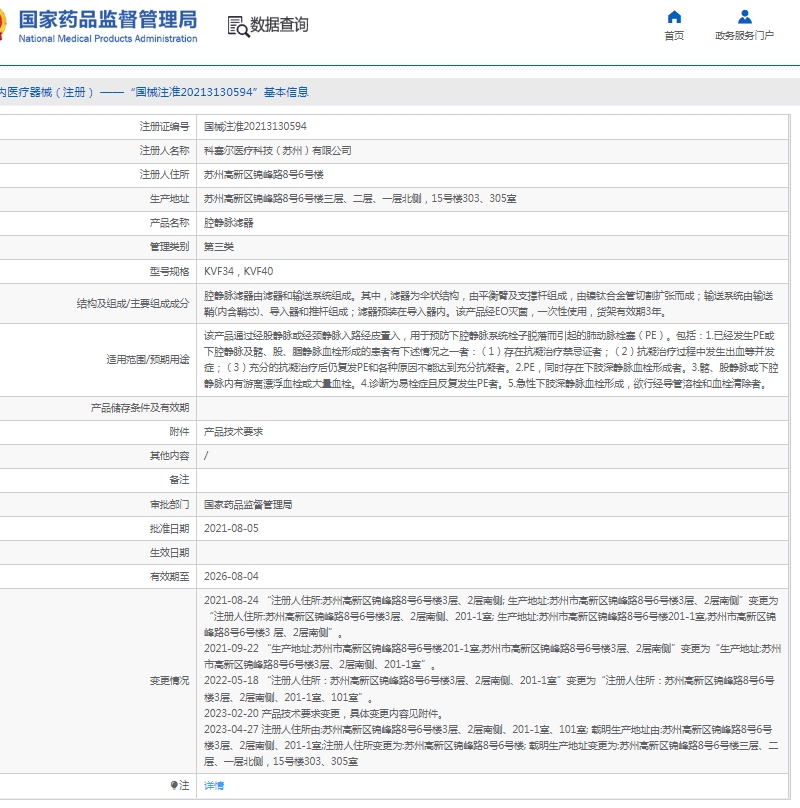Click the 产品储存条件及有效期 field label
The image size is (800, 808).
point(140,408)
